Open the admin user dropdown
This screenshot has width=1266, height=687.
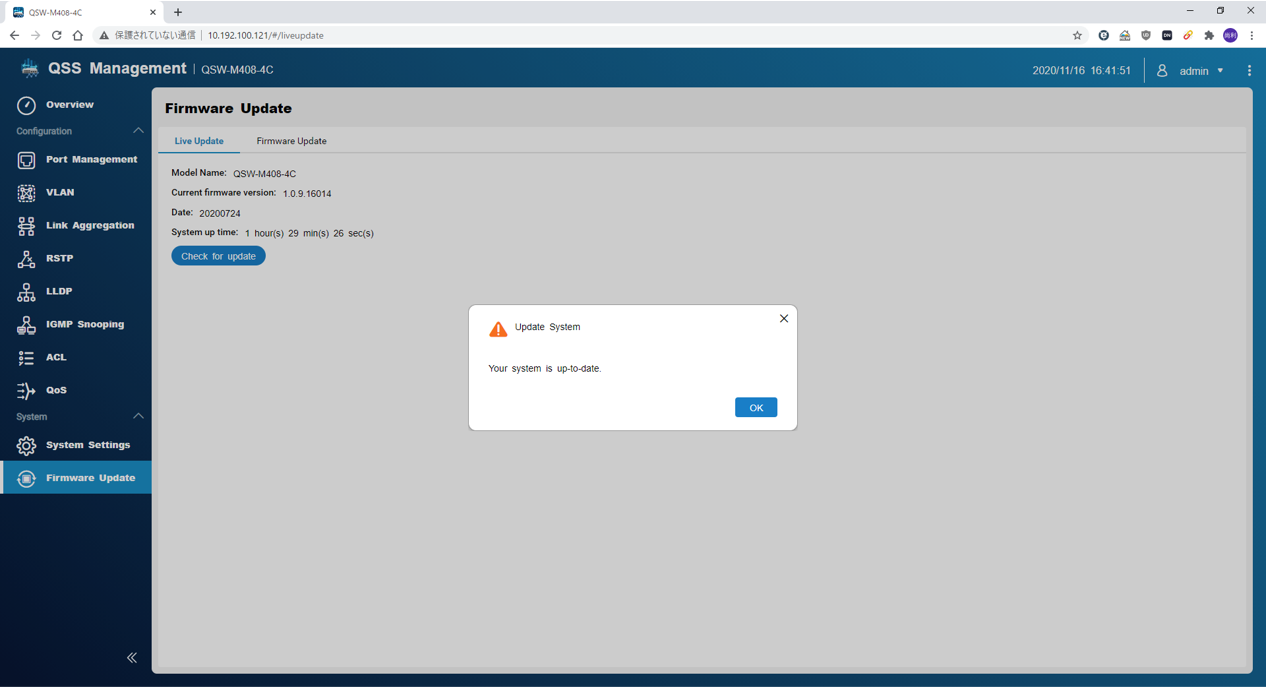(1192, 71)
